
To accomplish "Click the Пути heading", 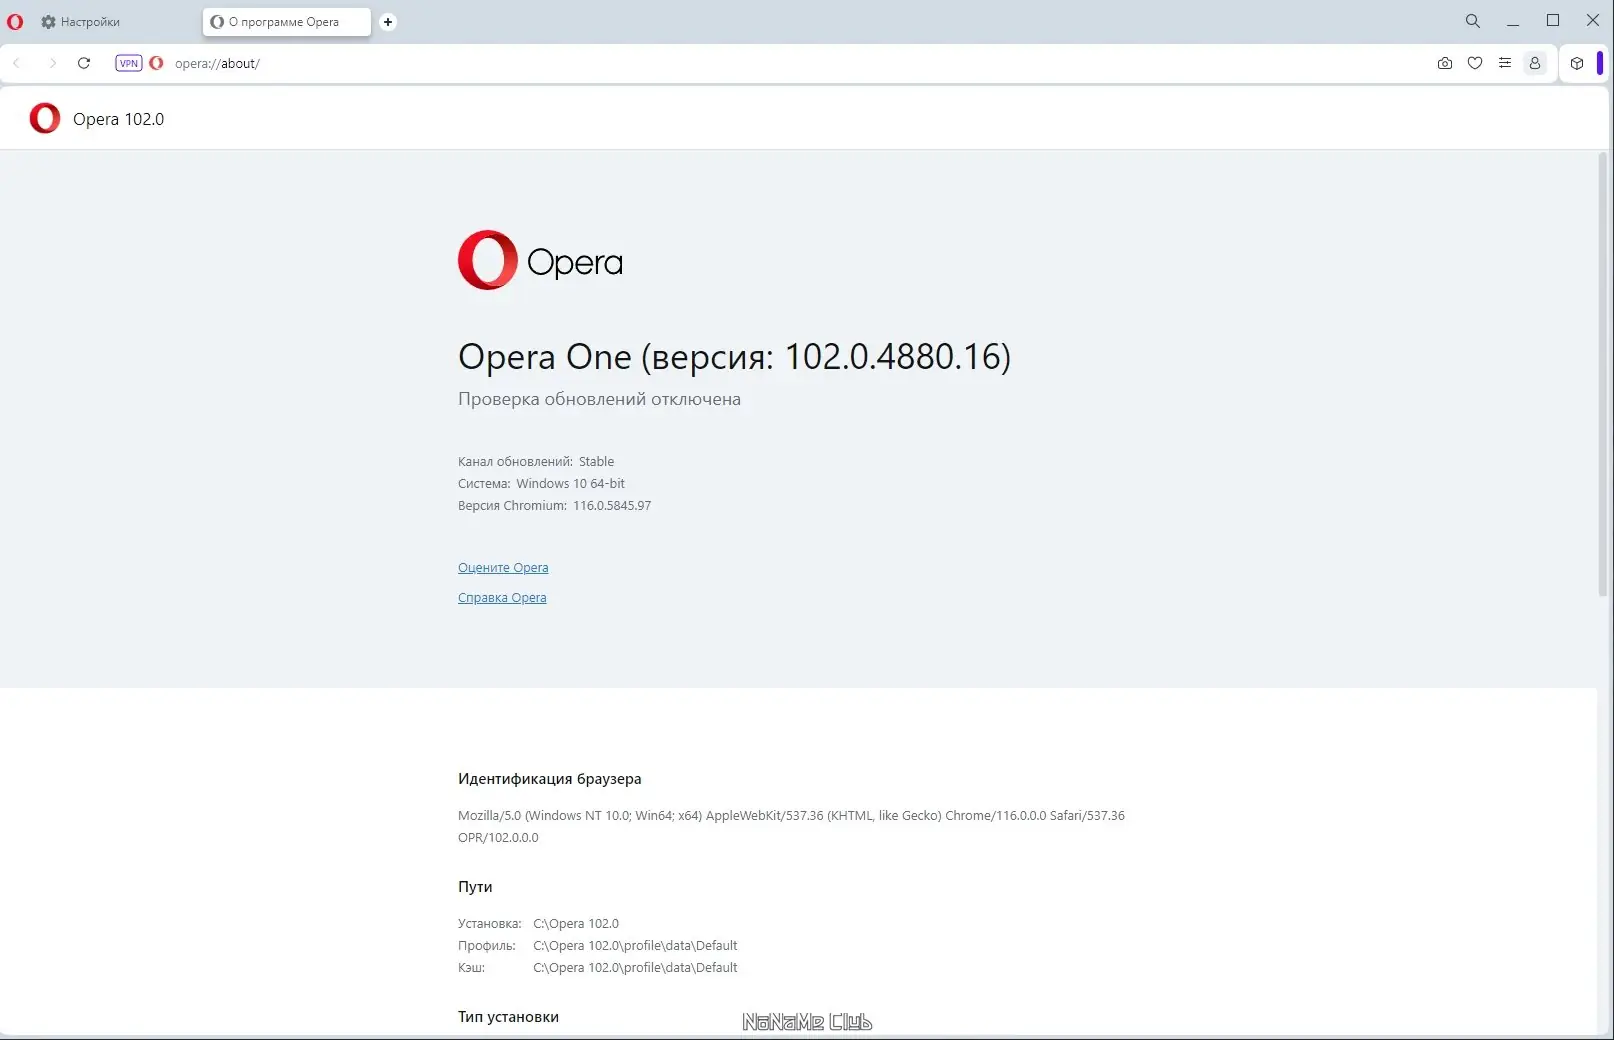I will click(x=475, y=887).
